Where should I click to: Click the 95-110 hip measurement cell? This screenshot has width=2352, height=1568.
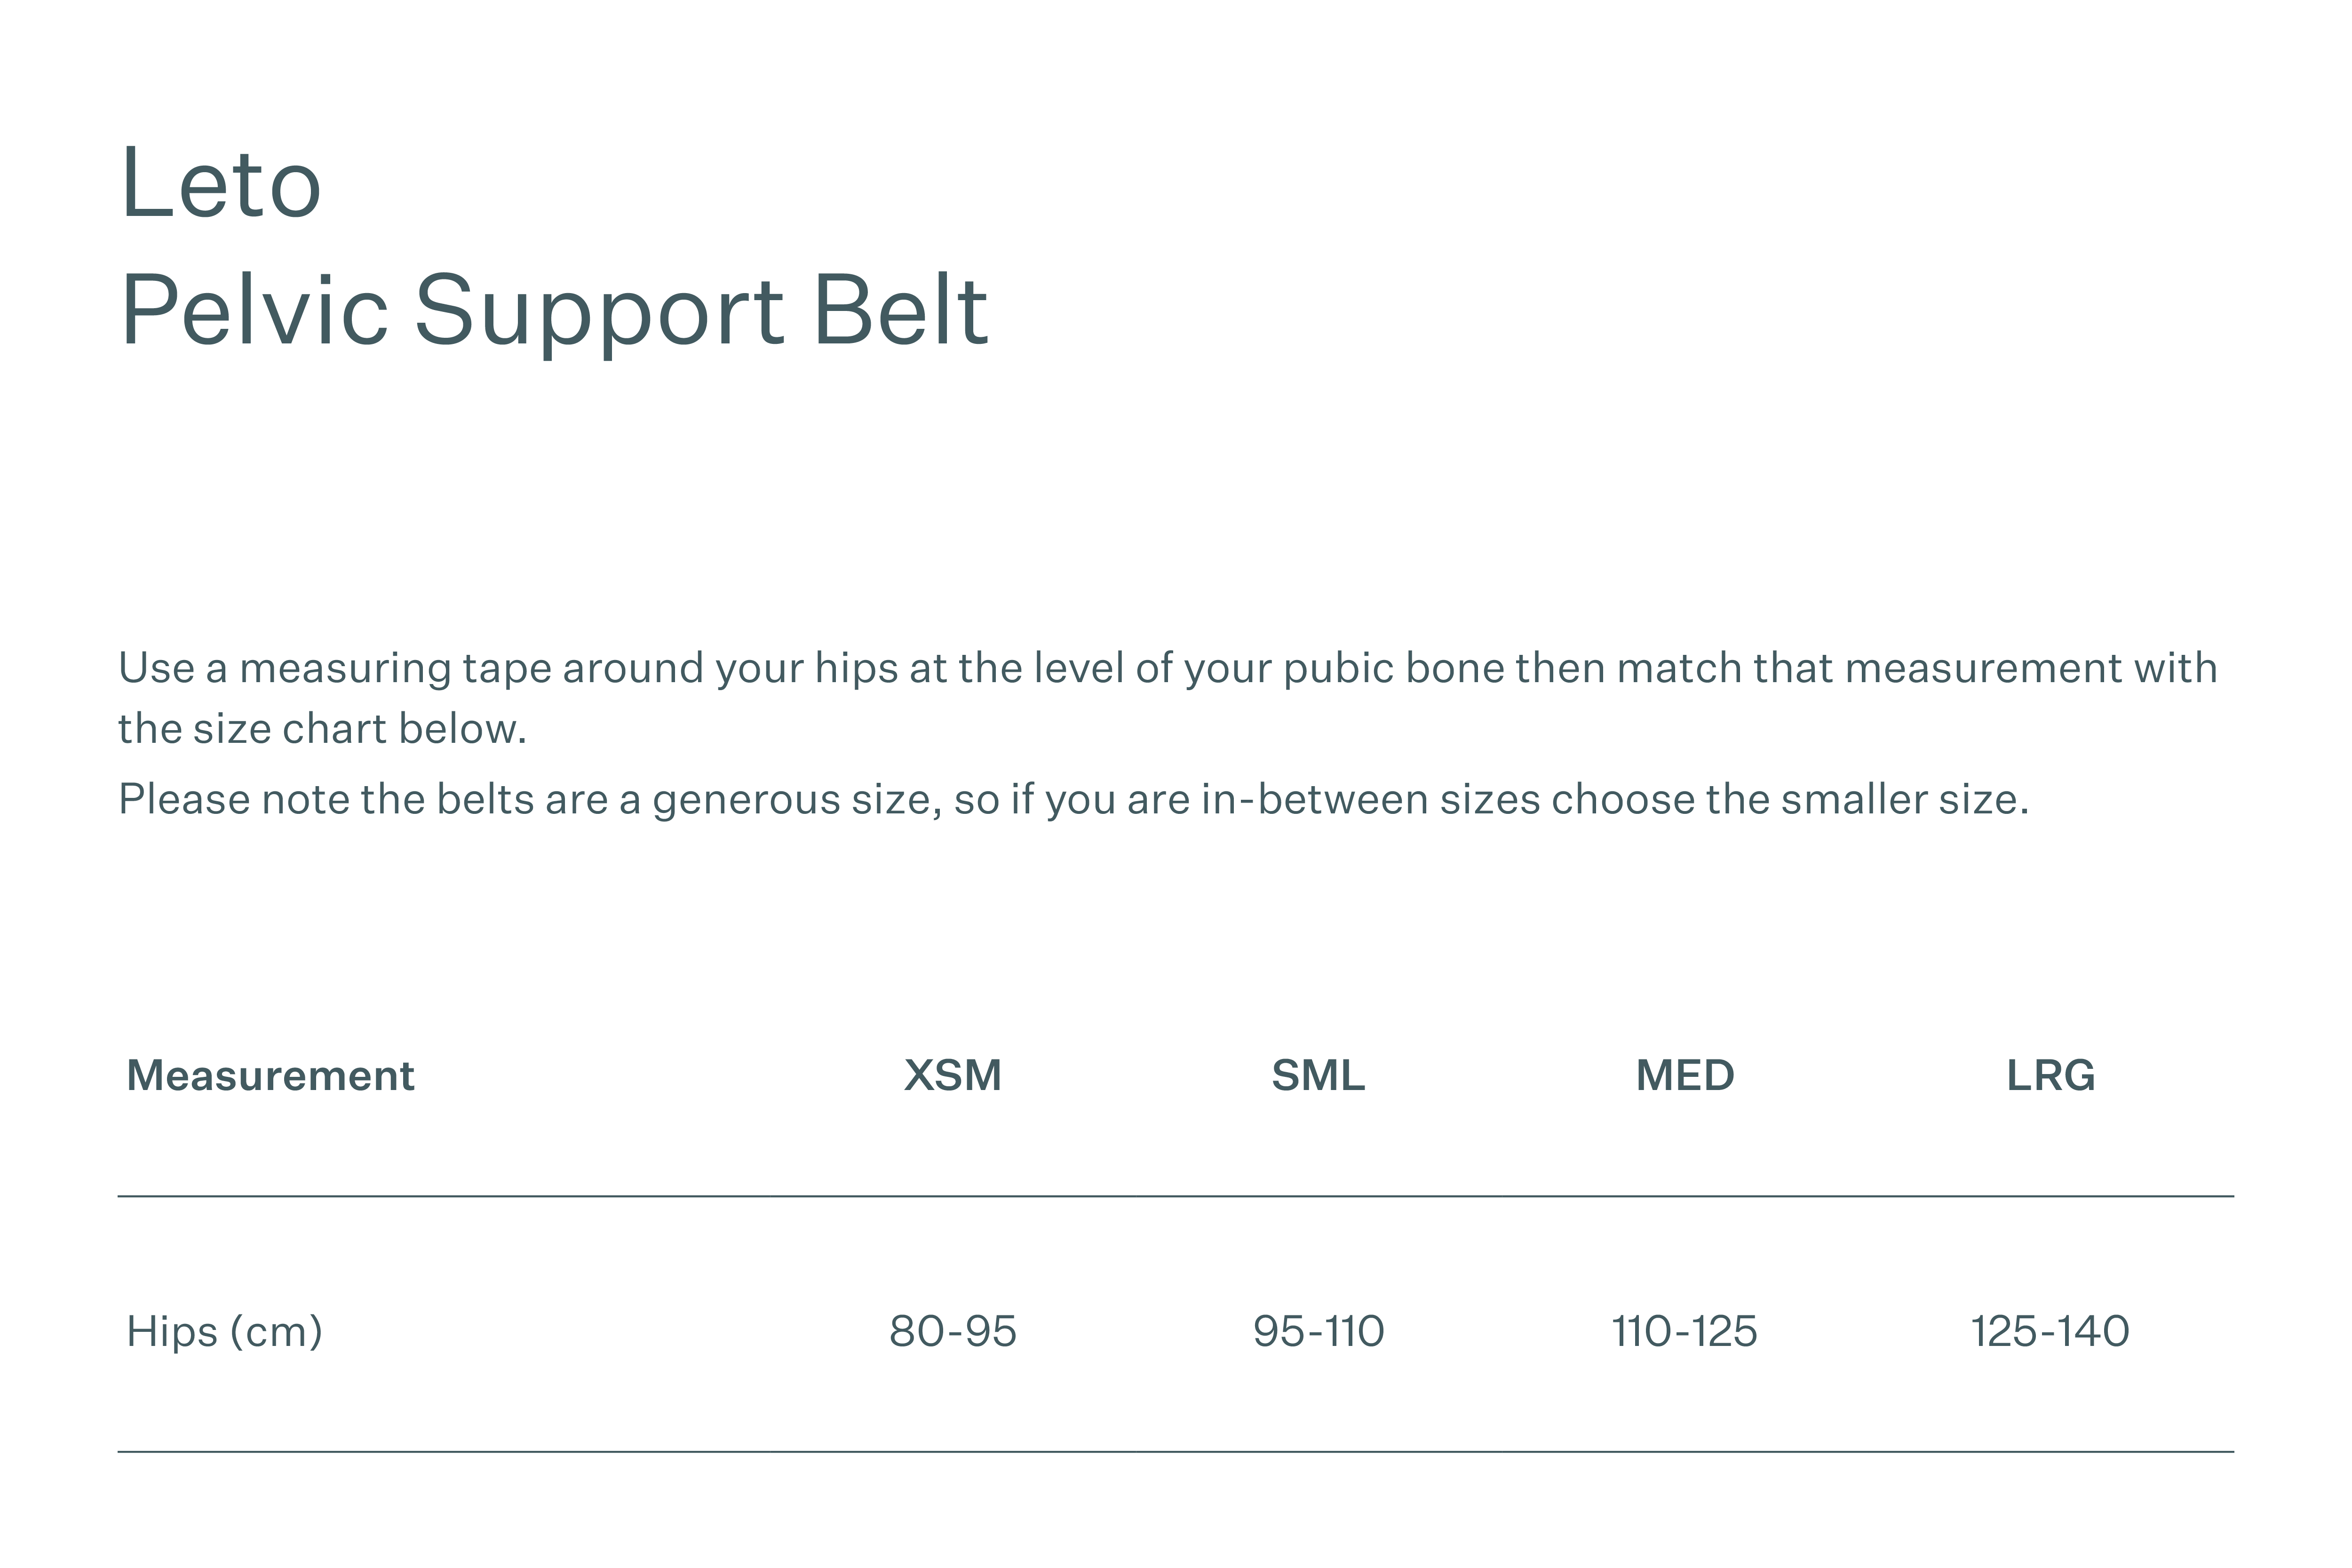(1318, 1332)
